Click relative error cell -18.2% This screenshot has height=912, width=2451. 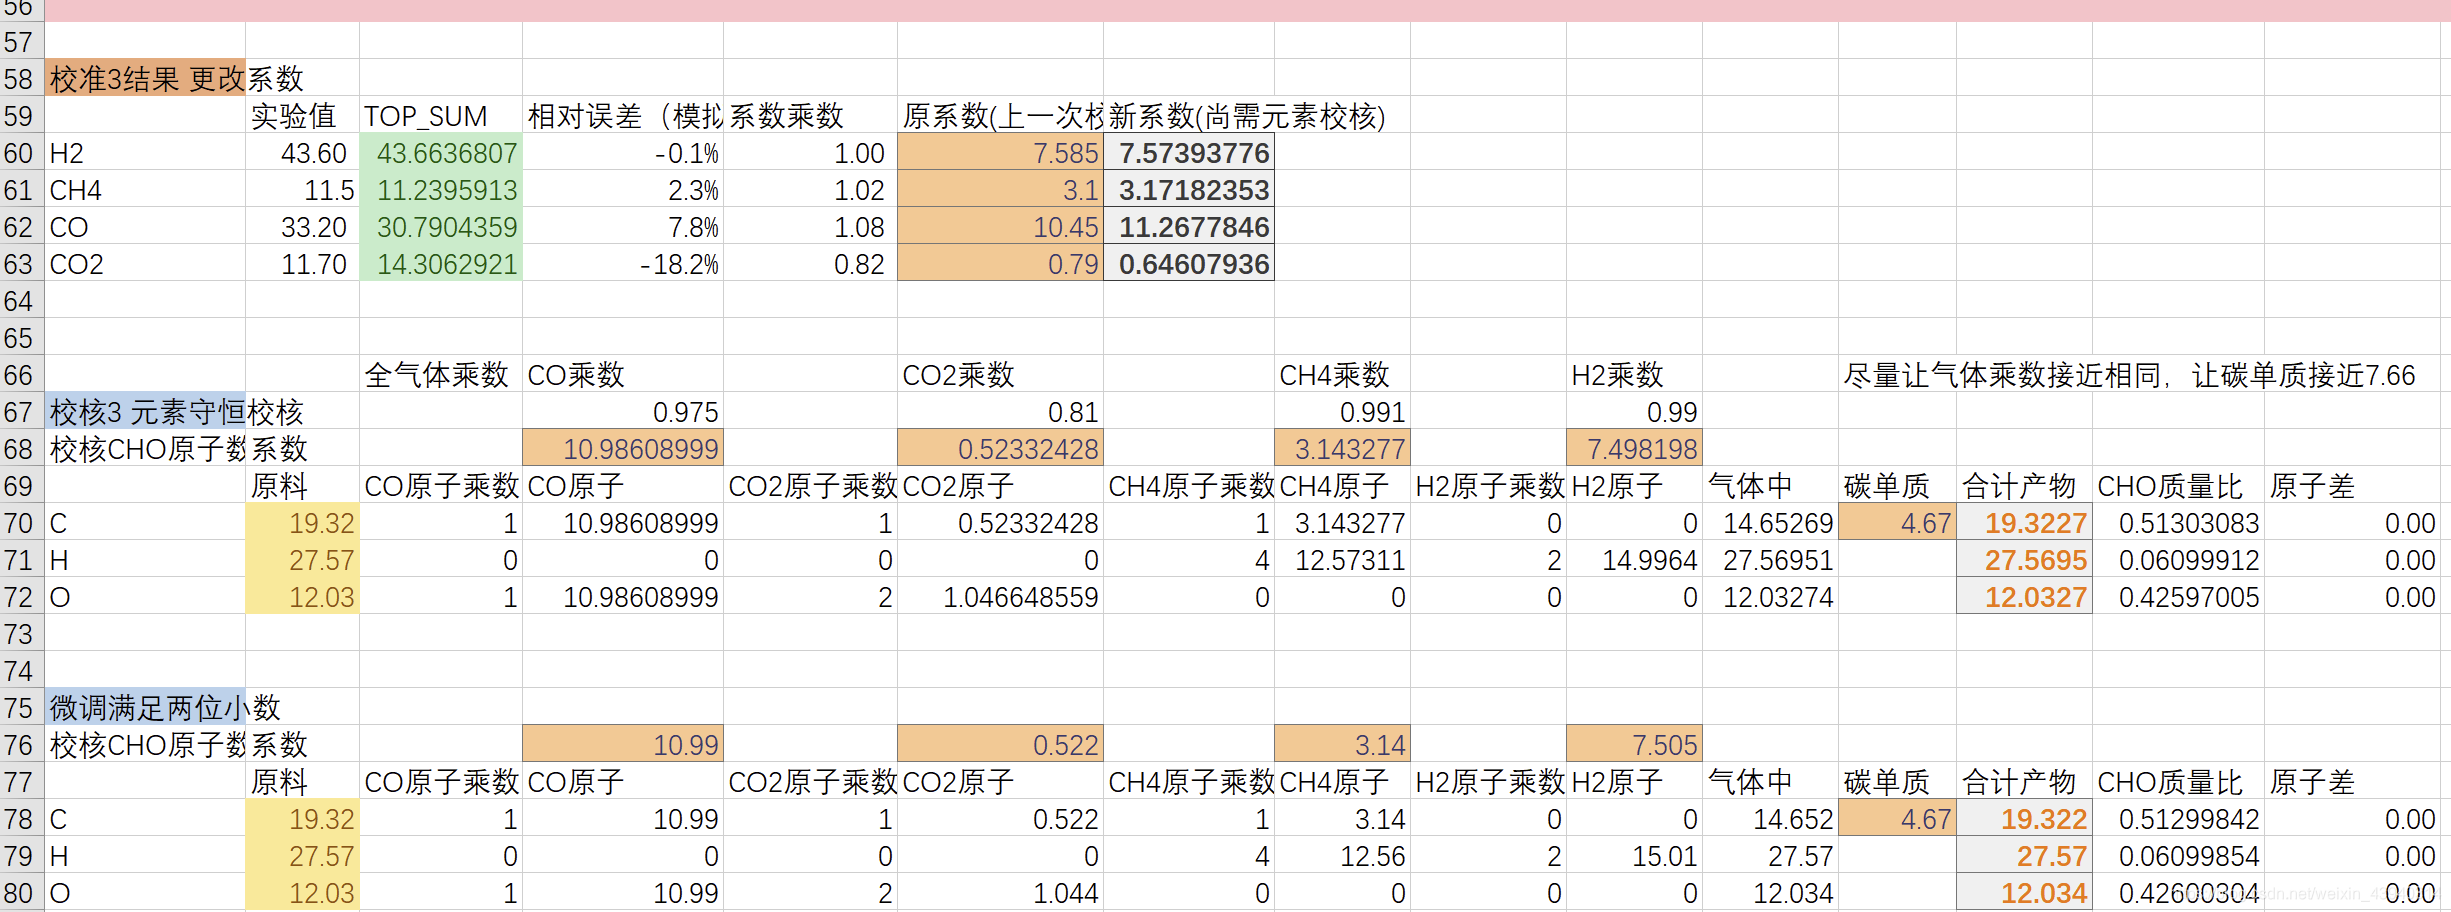click(623, 263)
